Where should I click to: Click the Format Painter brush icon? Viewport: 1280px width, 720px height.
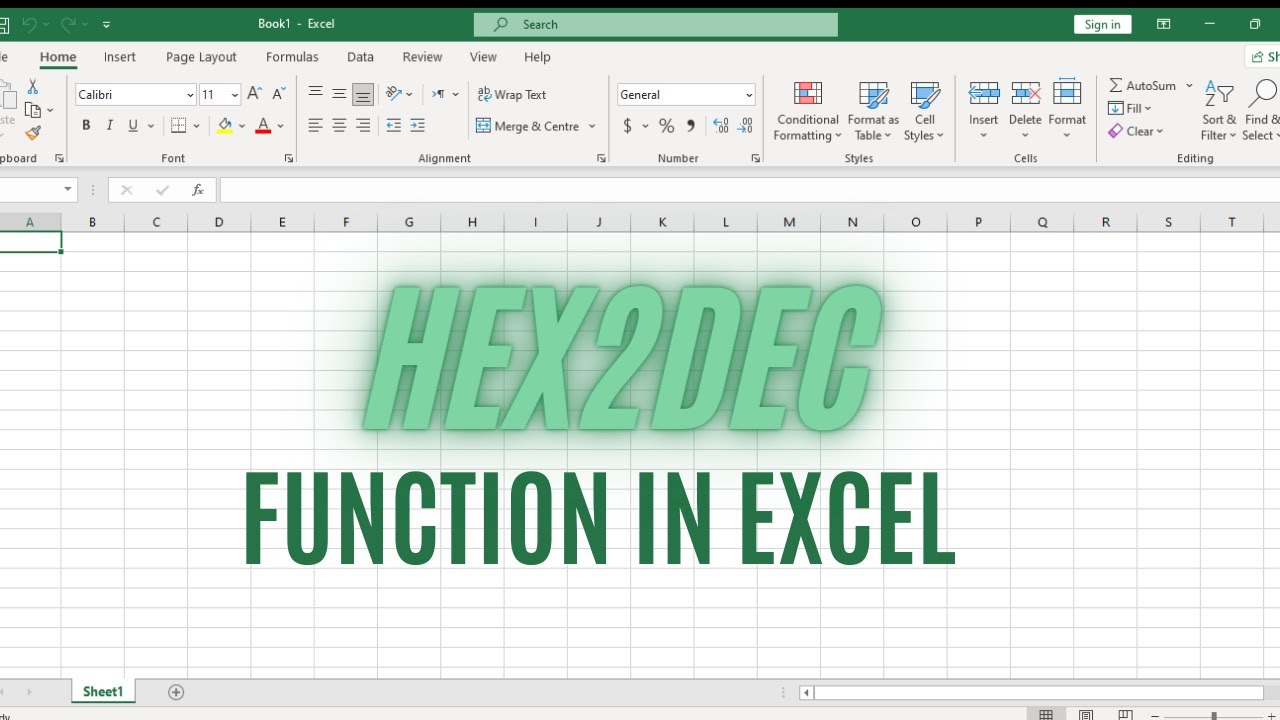(x=33, y=133)
